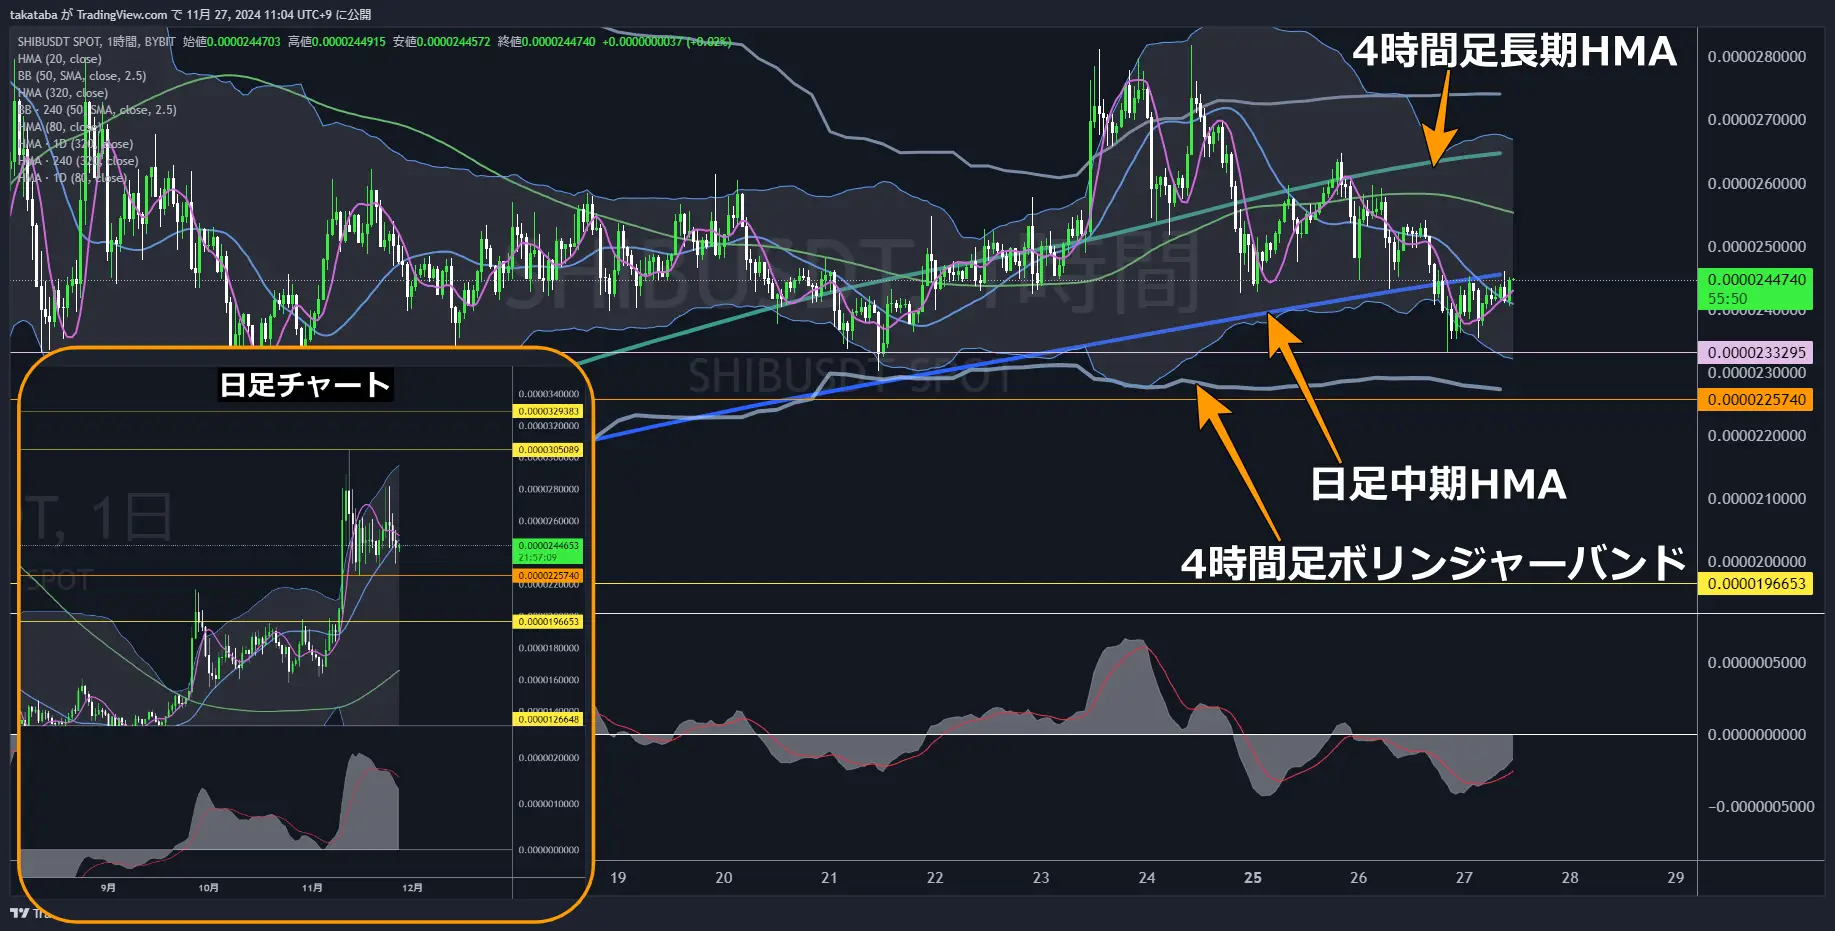
Task: Click the 0.0000280000 price axis value
Action: 1757,57
